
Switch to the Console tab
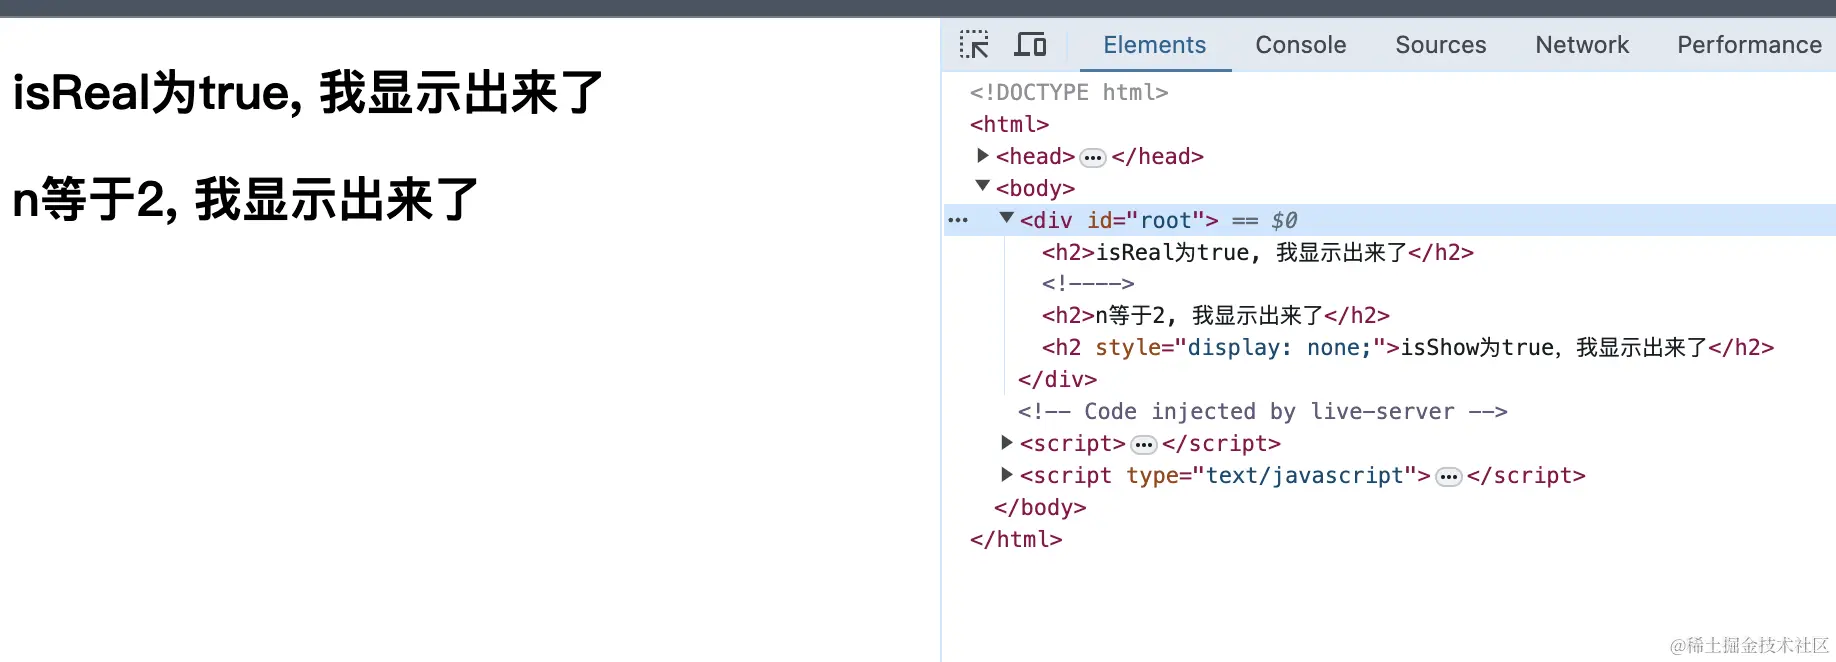1300,45
